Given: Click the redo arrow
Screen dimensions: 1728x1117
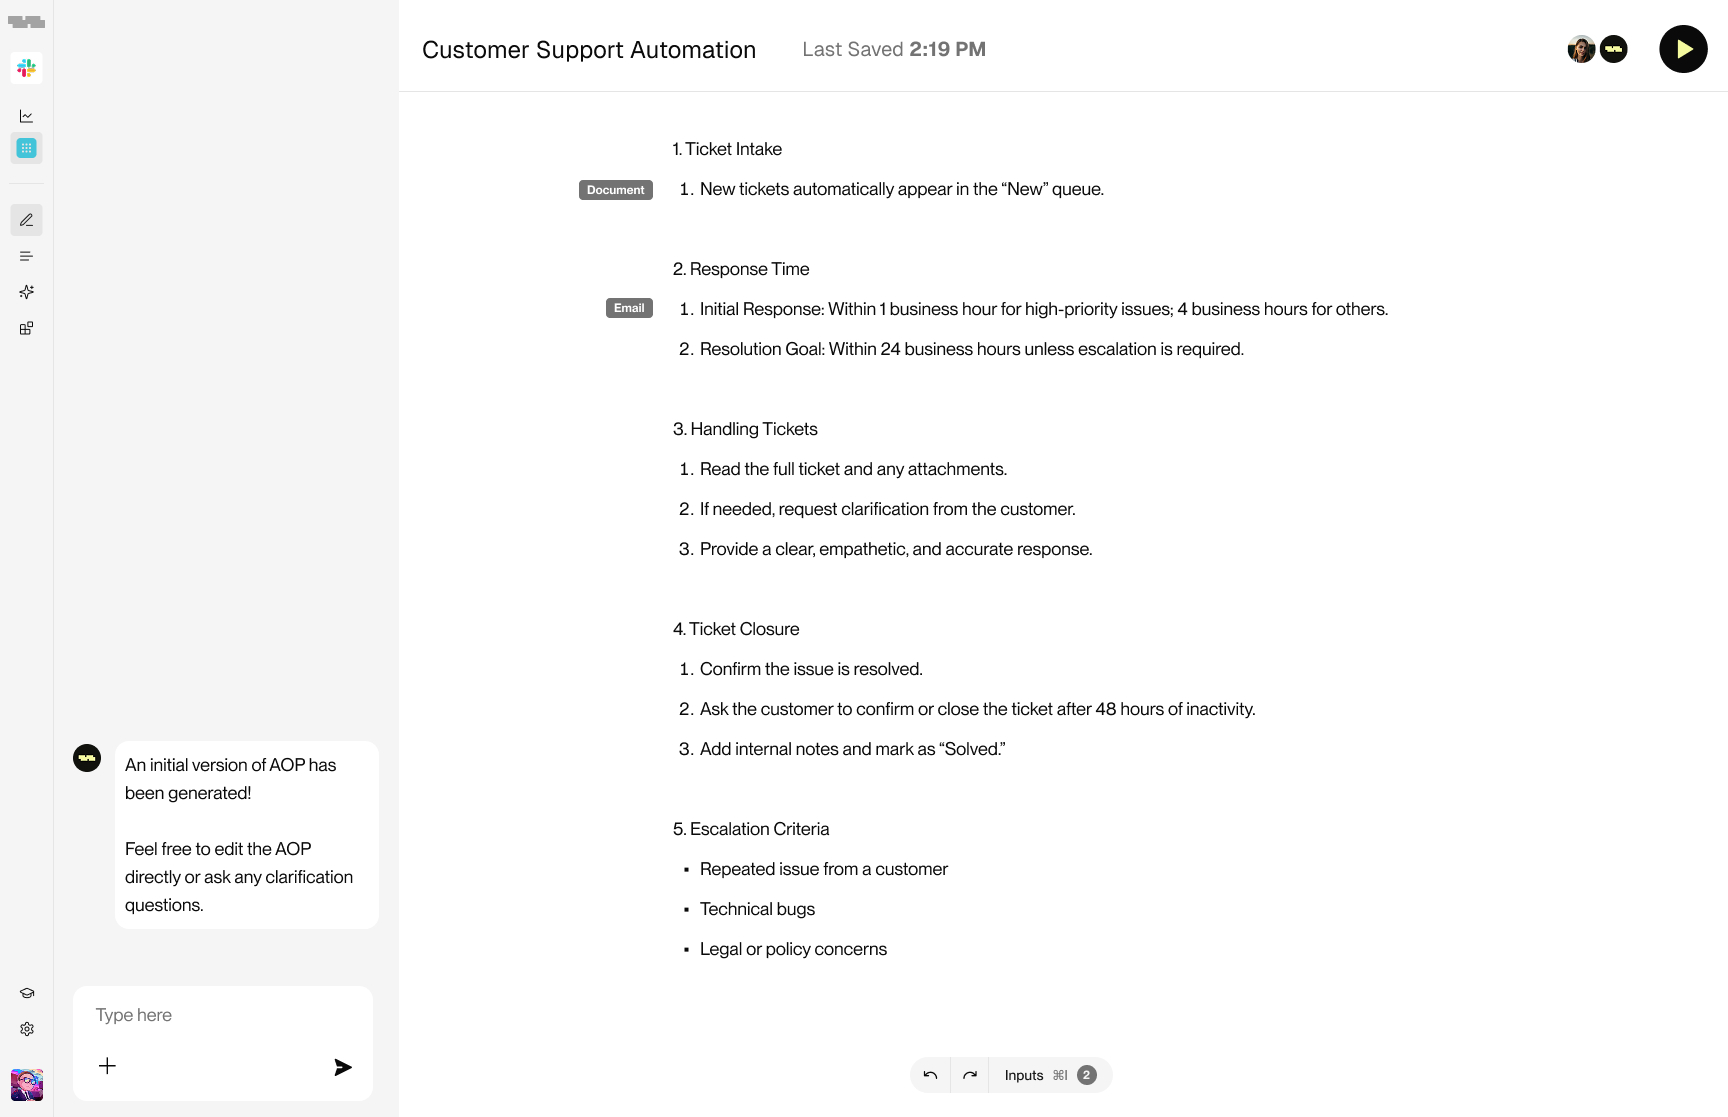Looking at the screenshot, I should 969,1075.
